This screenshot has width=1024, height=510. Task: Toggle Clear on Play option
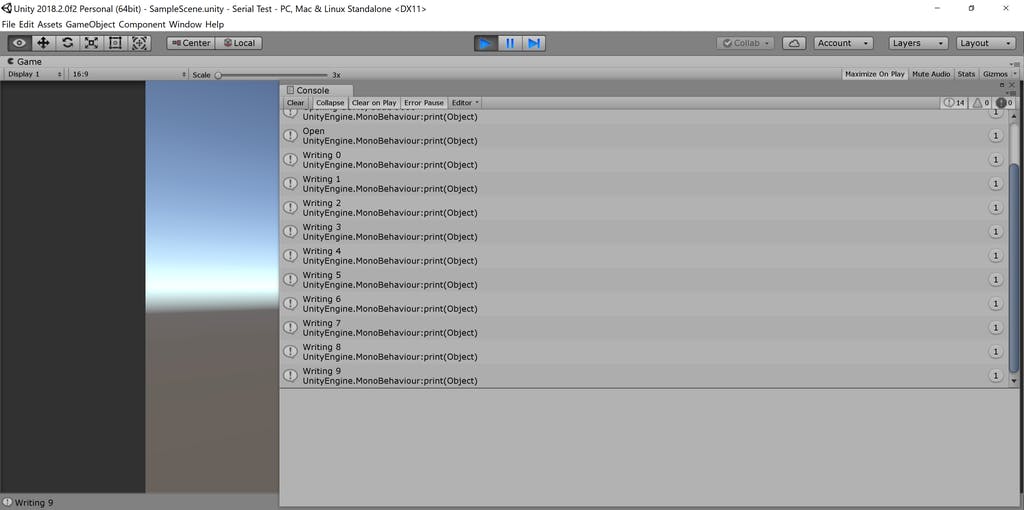(x=374, y=103)
